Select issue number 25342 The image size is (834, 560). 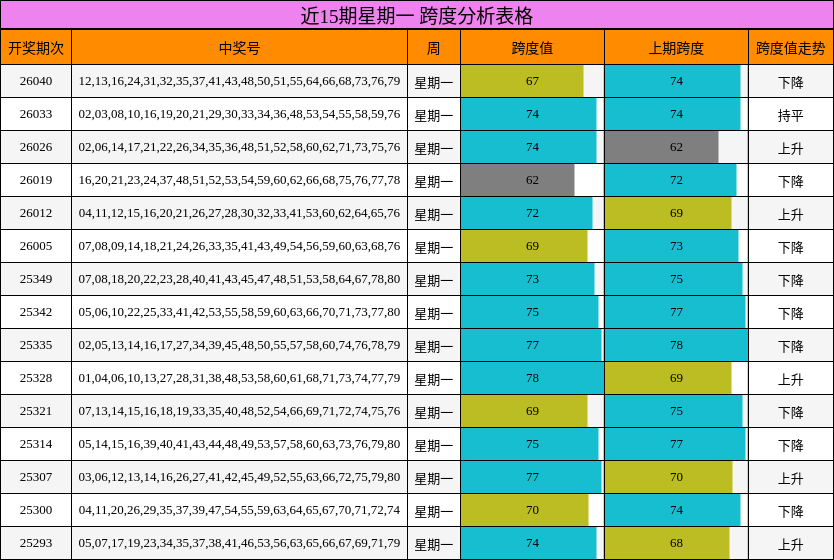click(36, 312)
